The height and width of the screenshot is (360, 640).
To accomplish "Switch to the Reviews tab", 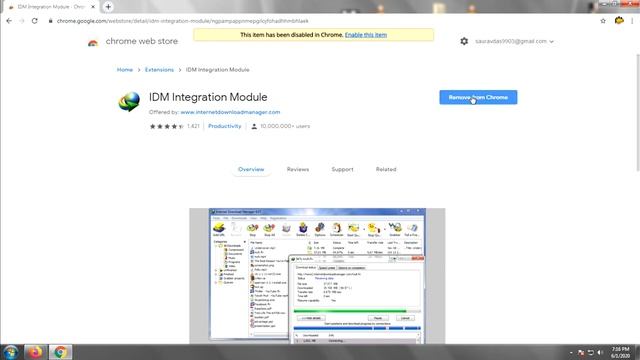I will pyautogui.click(x=298, y=169).
